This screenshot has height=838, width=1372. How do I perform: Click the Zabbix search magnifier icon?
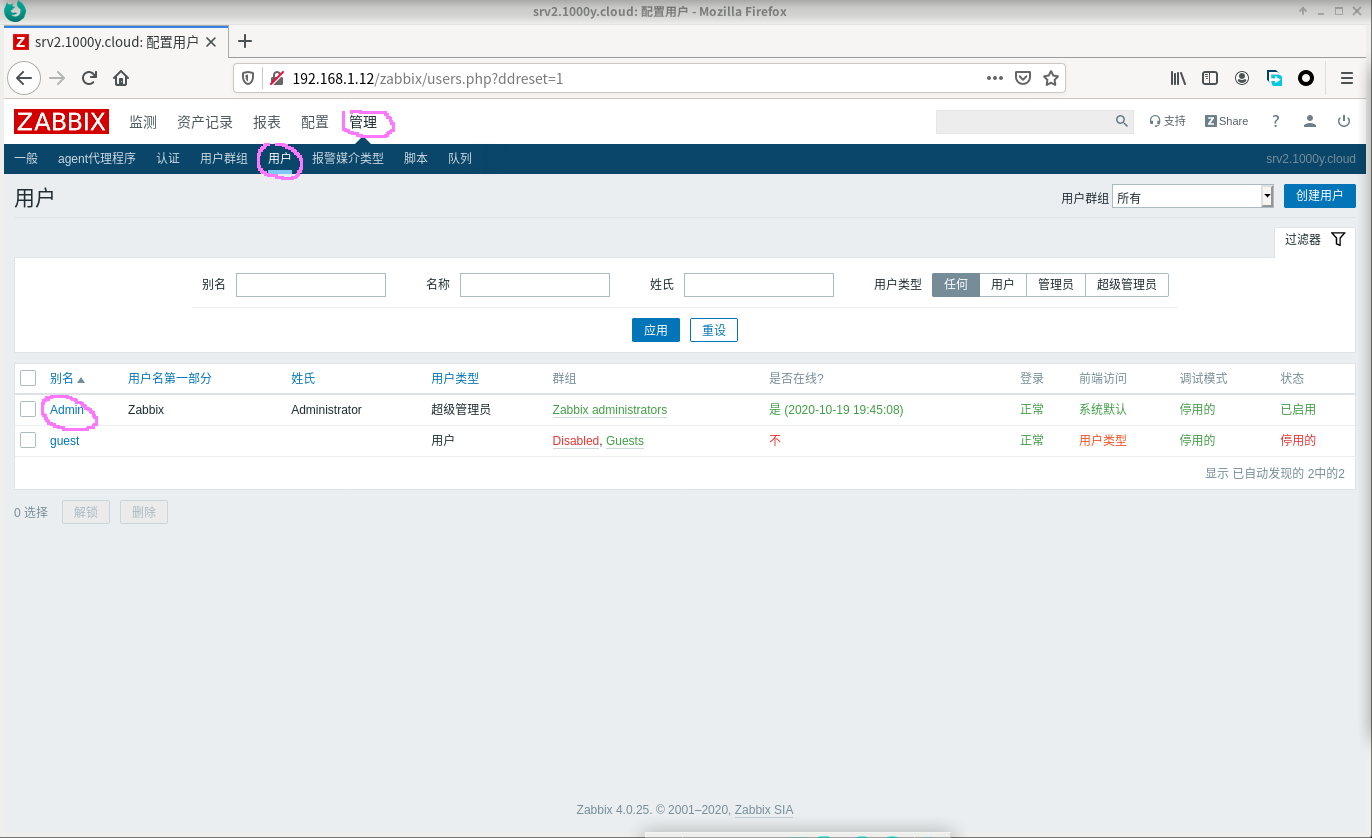tap(1121, 121)
